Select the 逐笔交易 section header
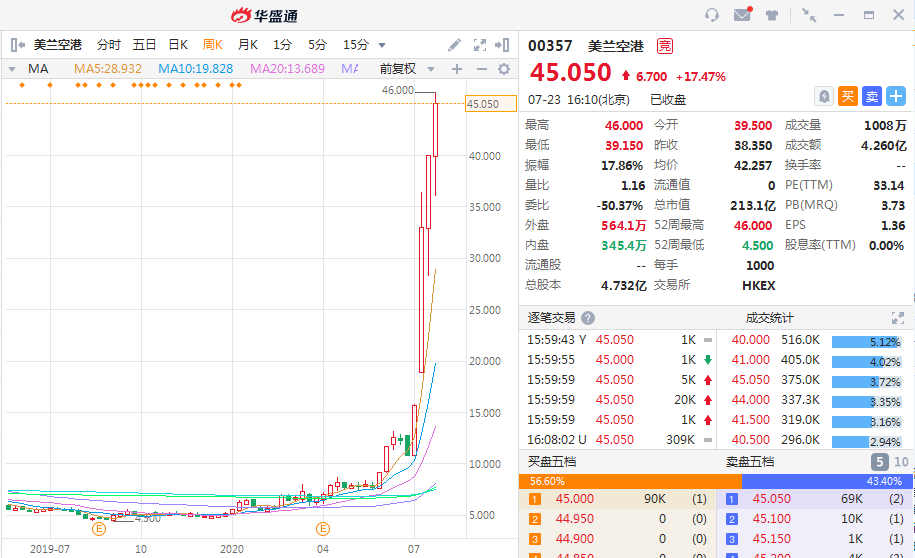The image size is (915, 558). coord(551,318)
